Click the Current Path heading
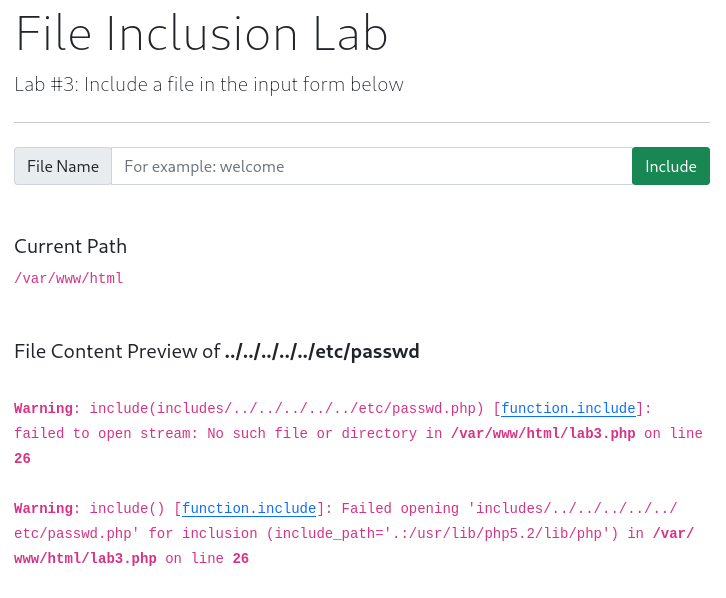 click(70, 246)
